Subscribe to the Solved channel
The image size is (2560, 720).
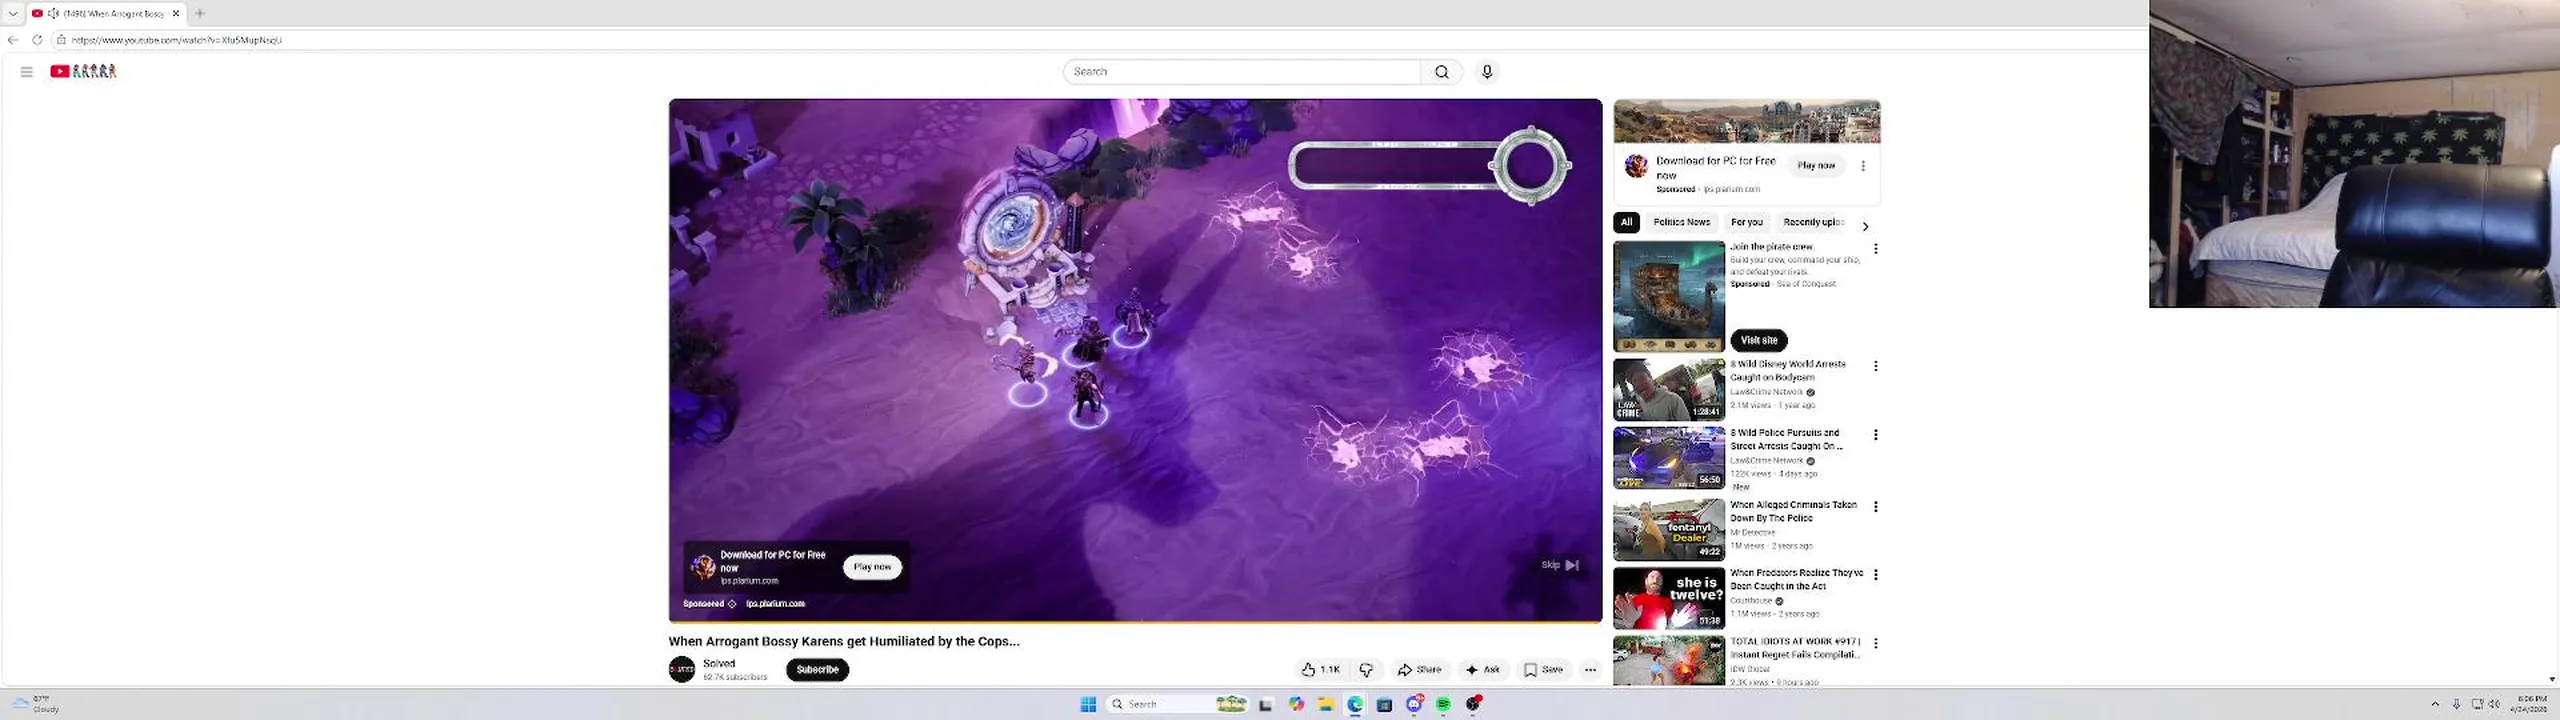click(x=817, y=670)
